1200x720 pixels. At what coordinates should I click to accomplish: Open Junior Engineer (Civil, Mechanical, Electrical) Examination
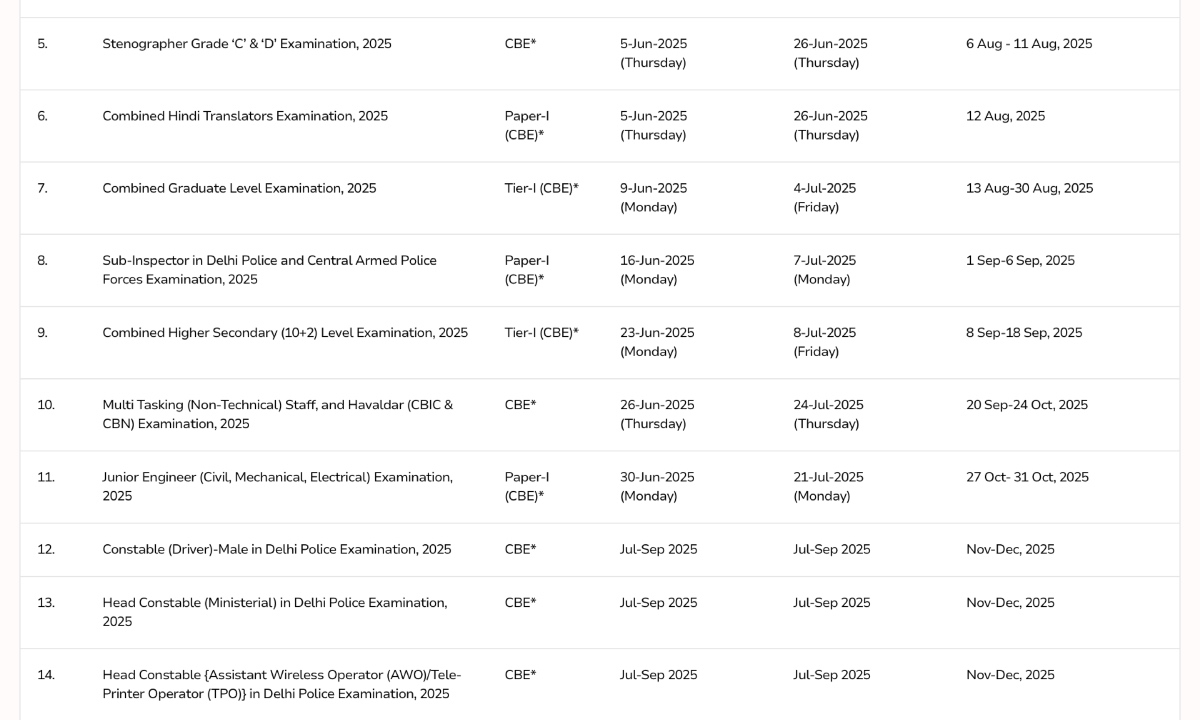277,486
